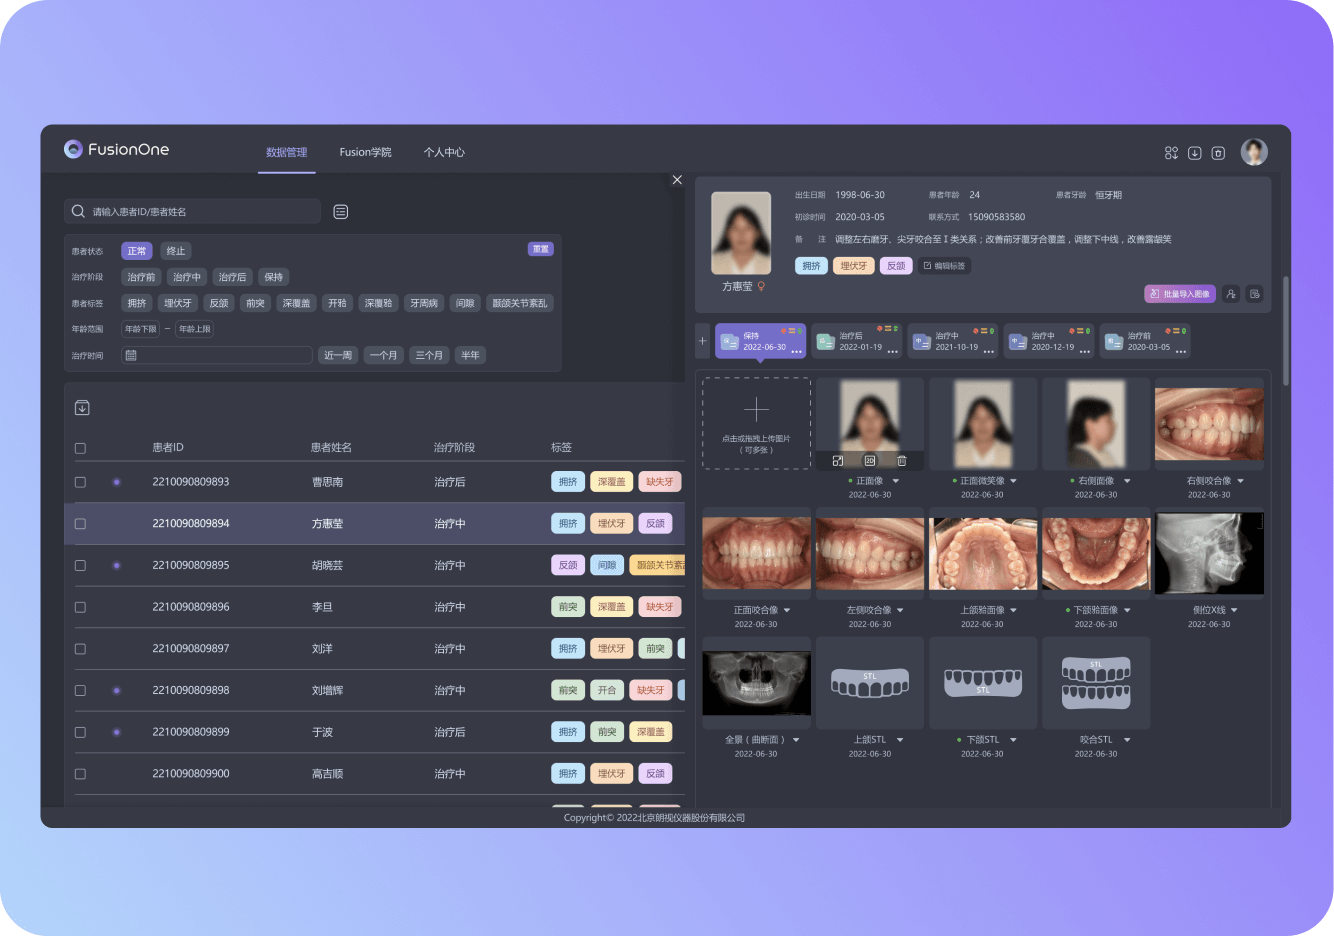Check the checkbox beside patient 刘洋
This screenshot has width=1334, height=937.
tap(80, 648)
